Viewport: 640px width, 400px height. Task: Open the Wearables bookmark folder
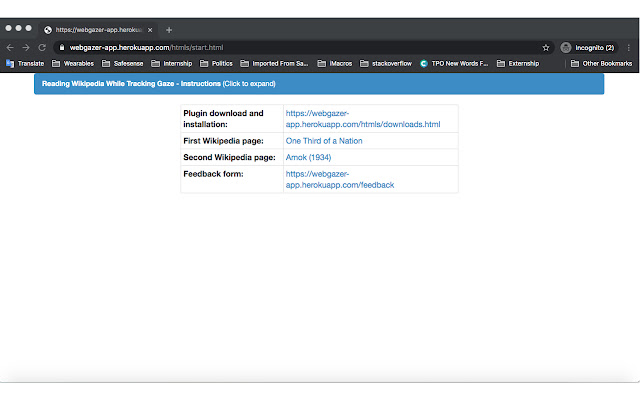pos(73,64)
